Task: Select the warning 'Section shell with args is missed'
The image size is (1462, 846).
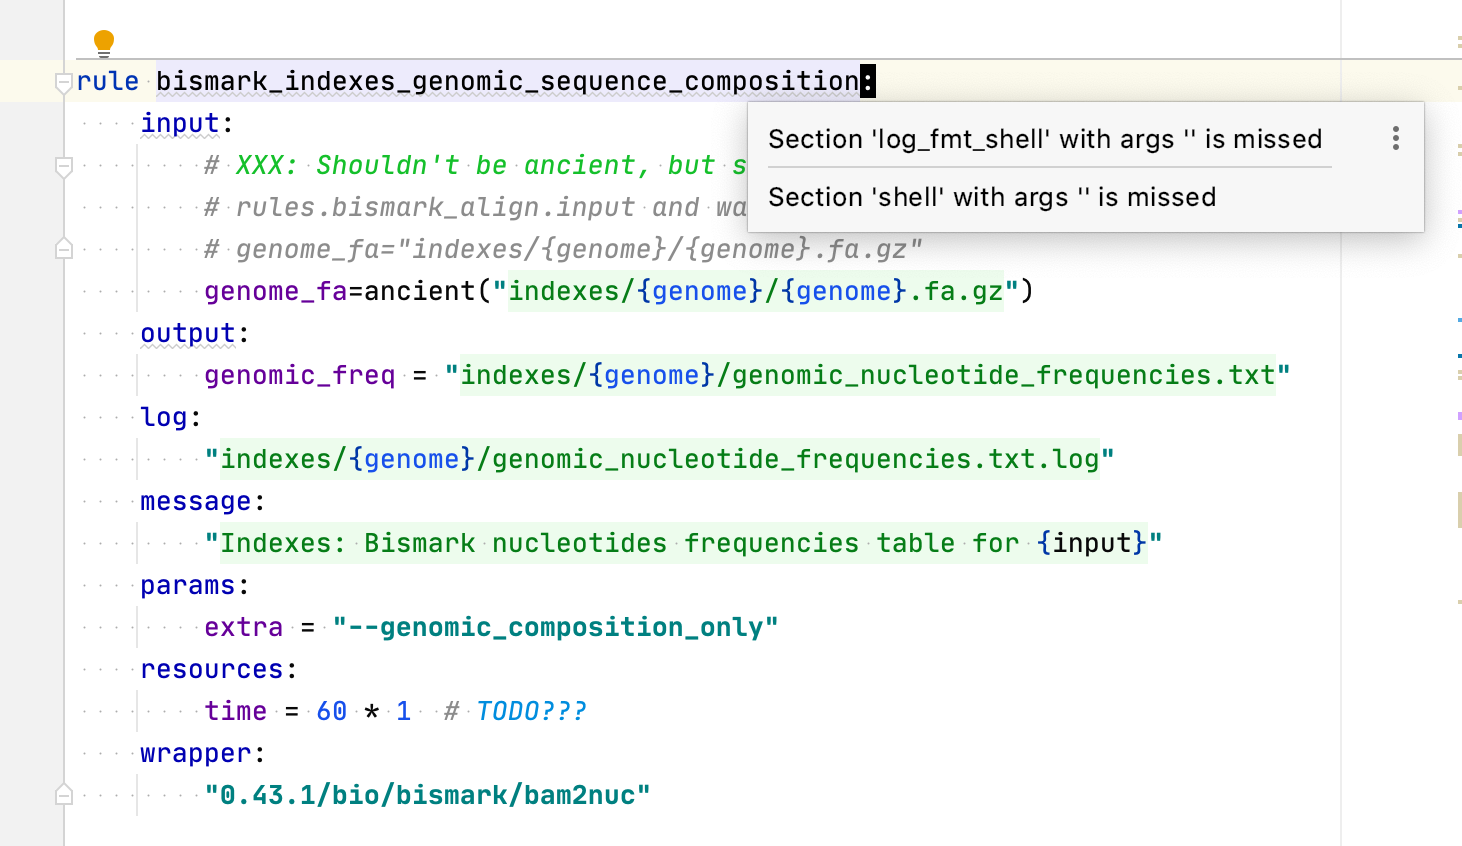Action: click(993, 197)
